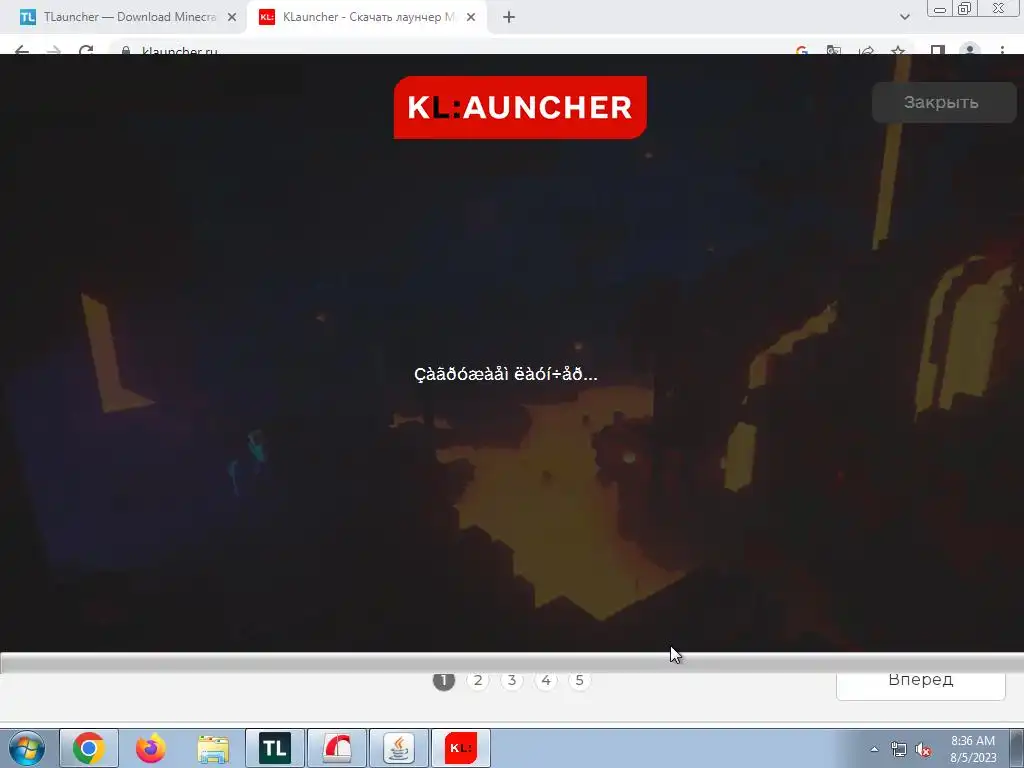This screenshot has height=768, width=1024.
Task: Open the Java taskbar application
Action: click(399, 748)
